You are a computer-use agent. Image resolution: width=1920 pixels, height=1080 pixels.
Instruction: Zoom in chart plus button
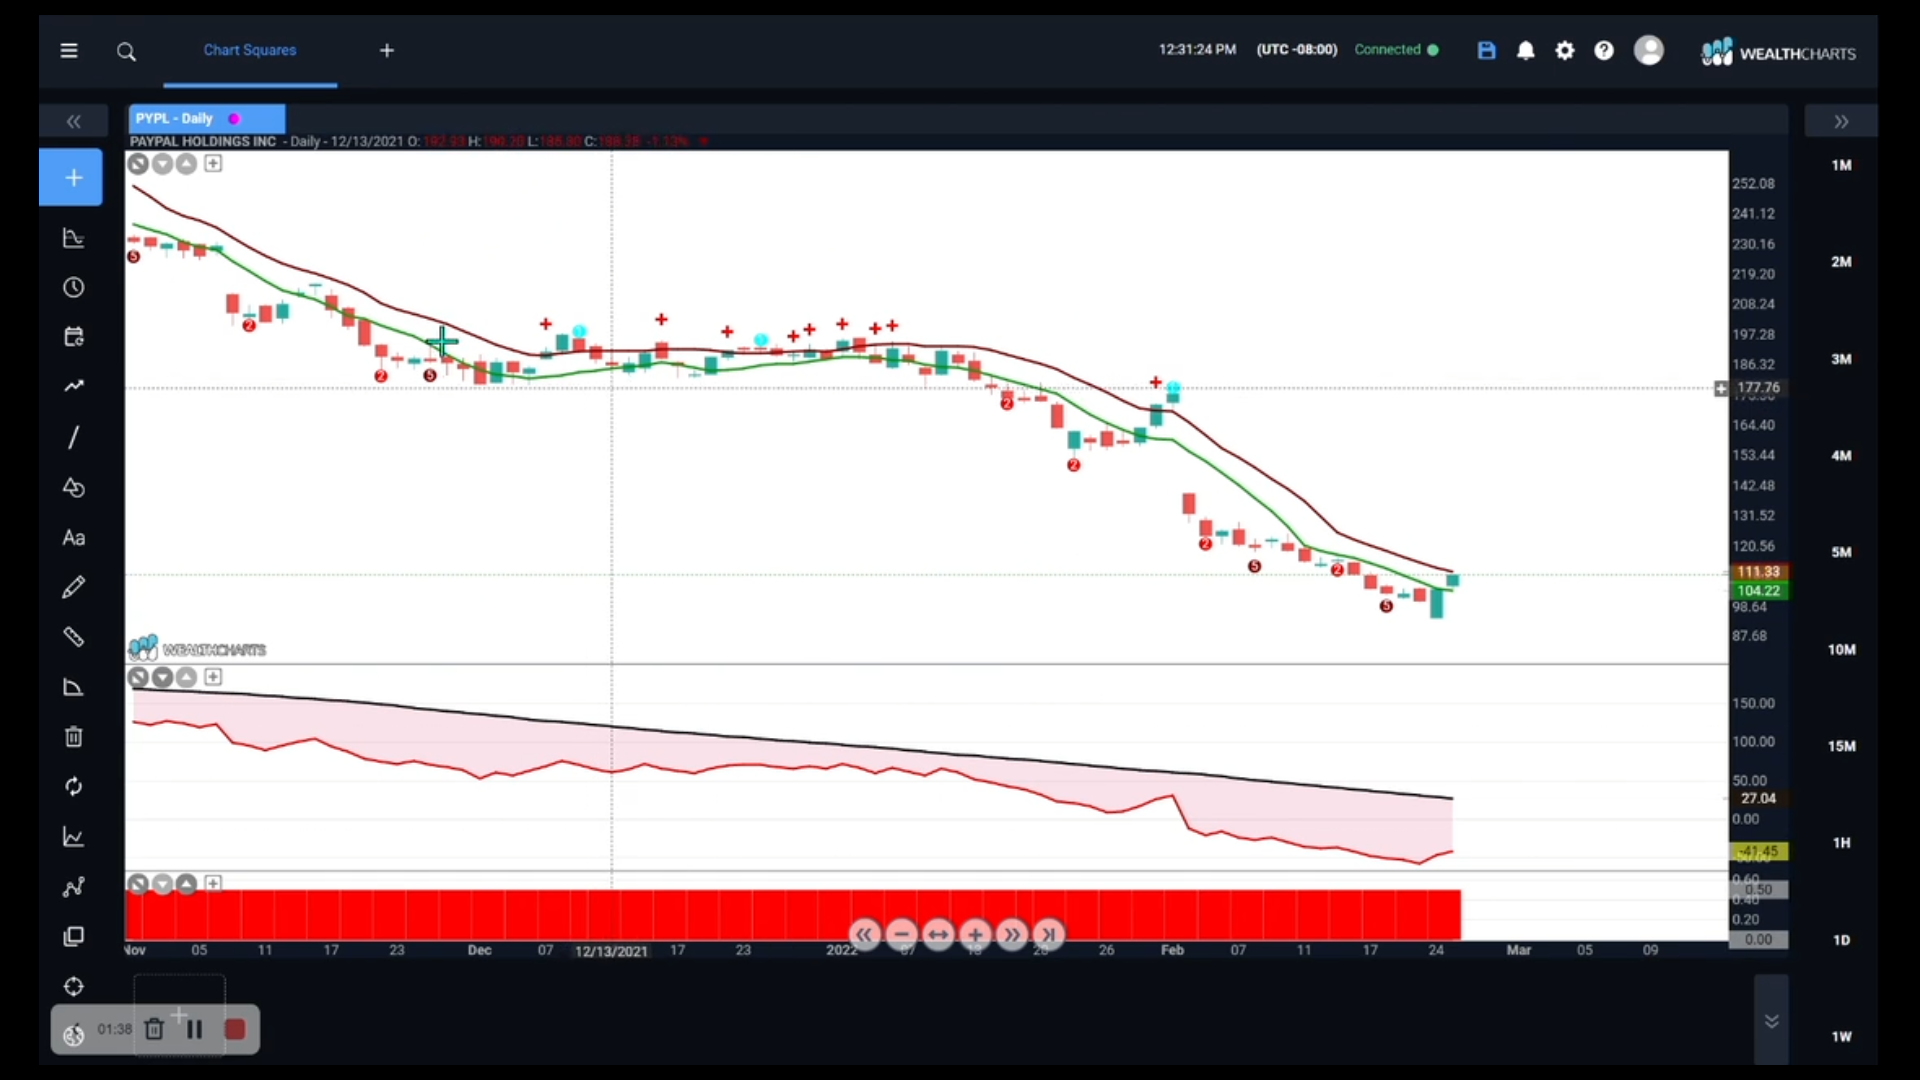[975, 935]
